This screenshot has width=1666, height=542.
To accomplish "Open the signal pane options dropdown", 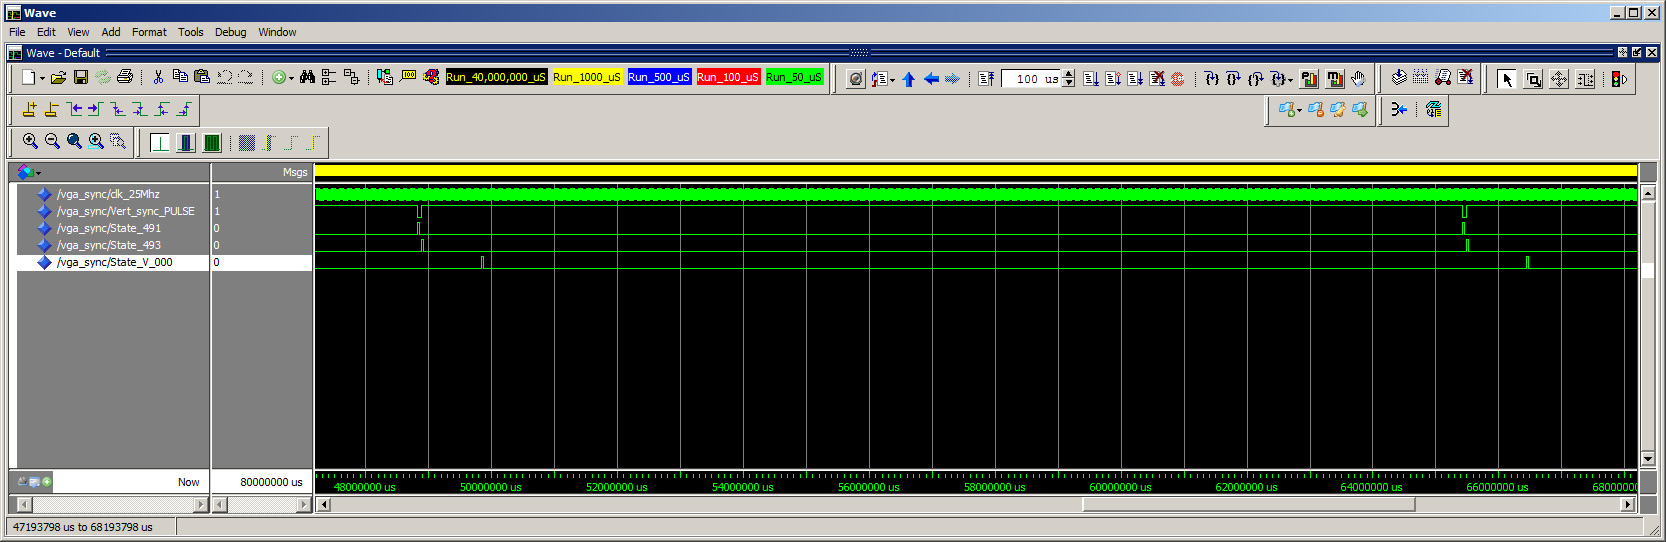I will [38, 174].
